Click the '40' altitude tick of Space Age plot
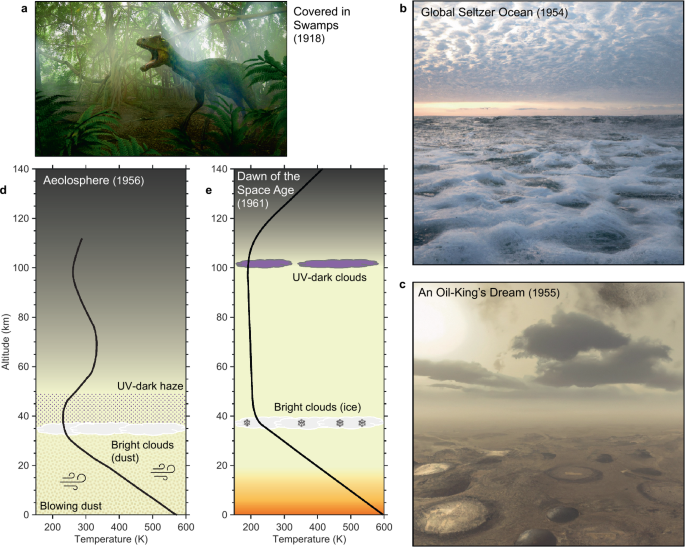This screenshot has height=547, width=685. (222, 416)
